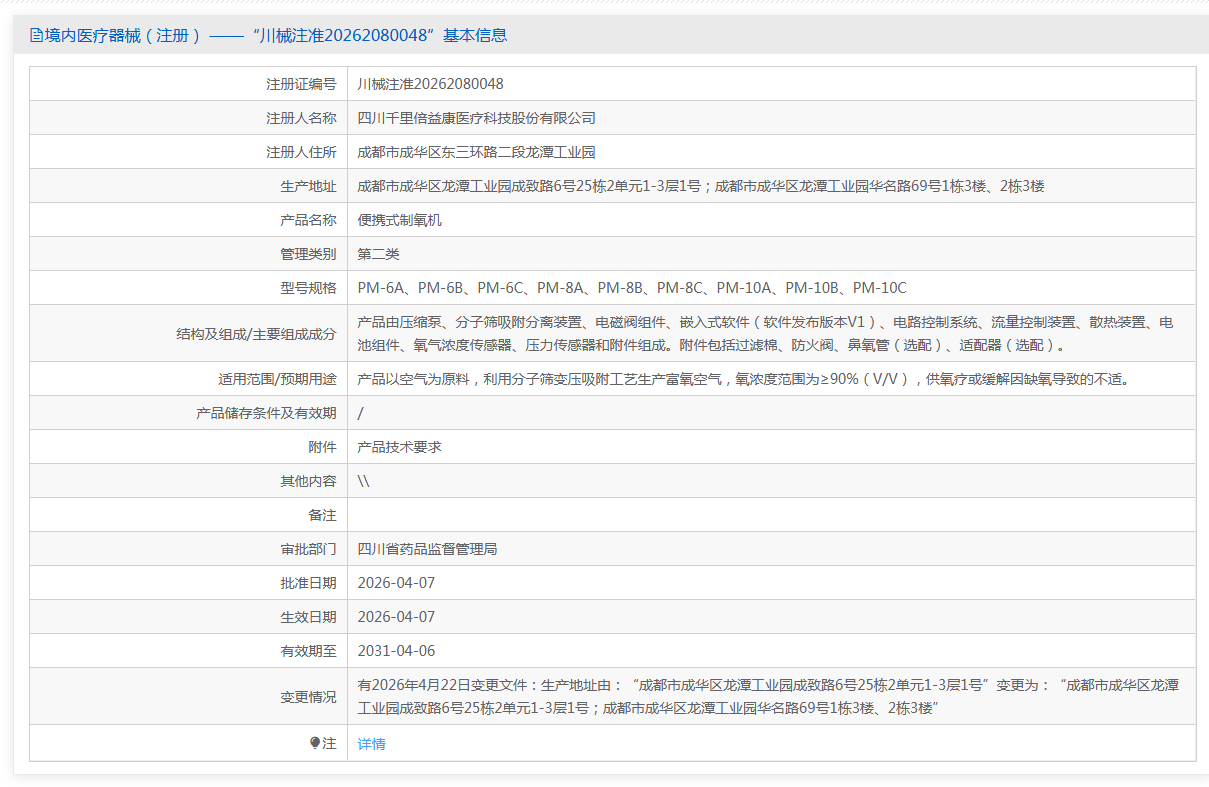
Task: Select the 生效日期 value 2026-04-07
Action: [397, 617]
